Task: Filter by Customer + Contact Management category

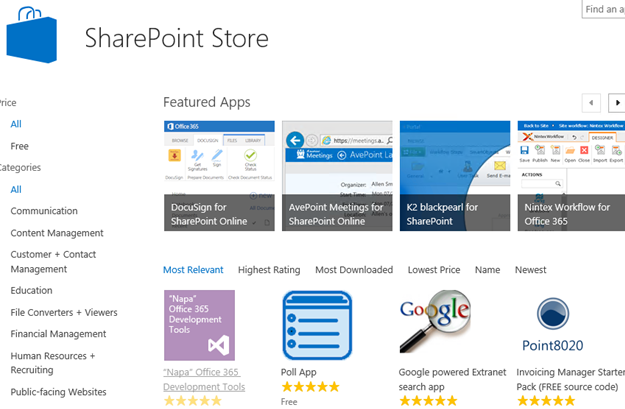Action: (53, 262)
